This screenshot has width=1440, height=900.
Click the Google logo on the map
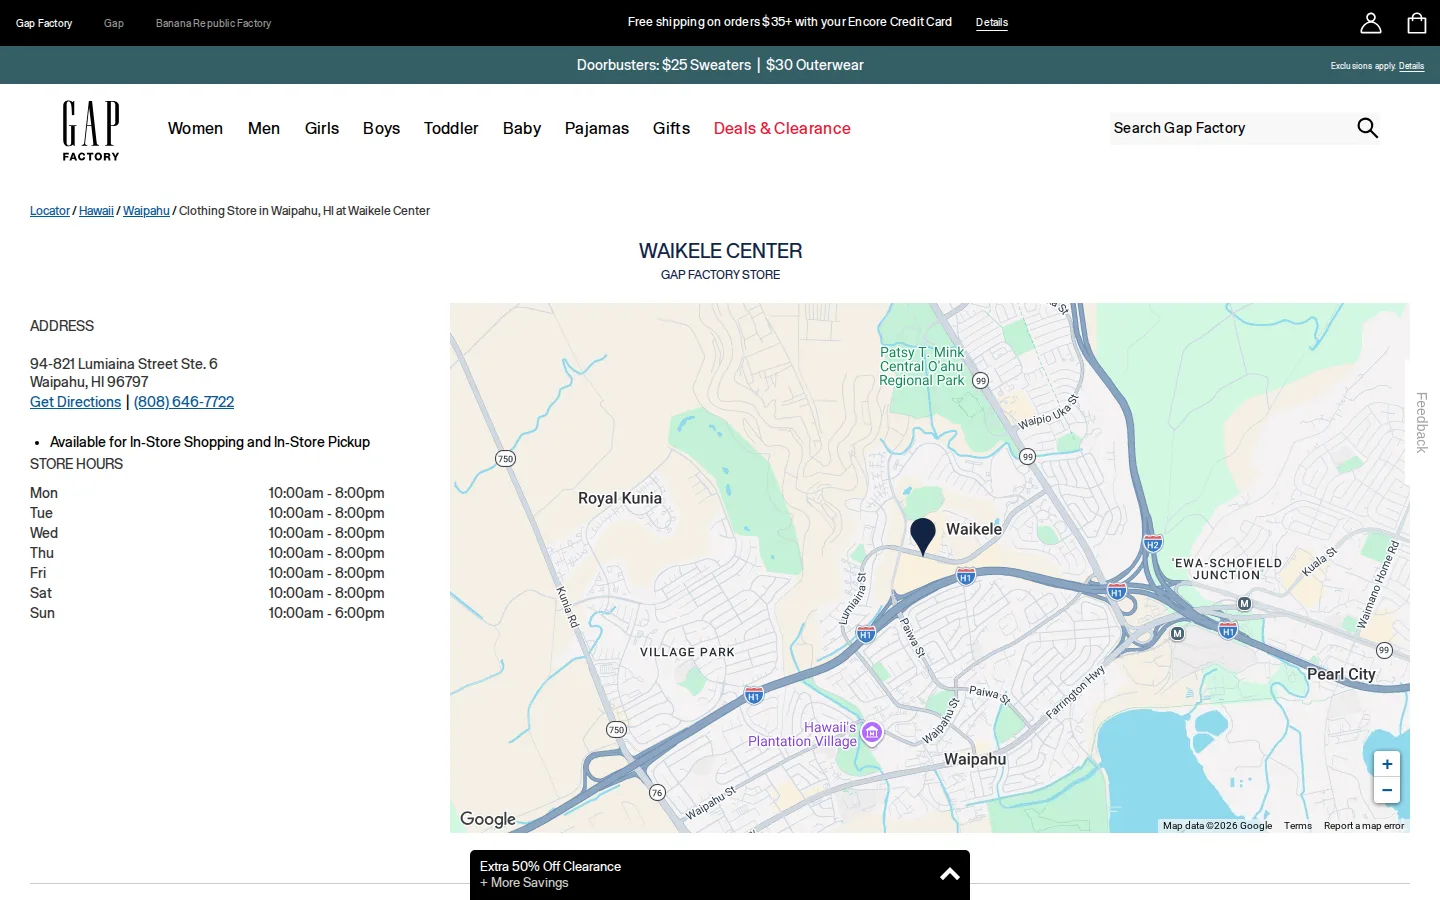click(x=488, y=819)
